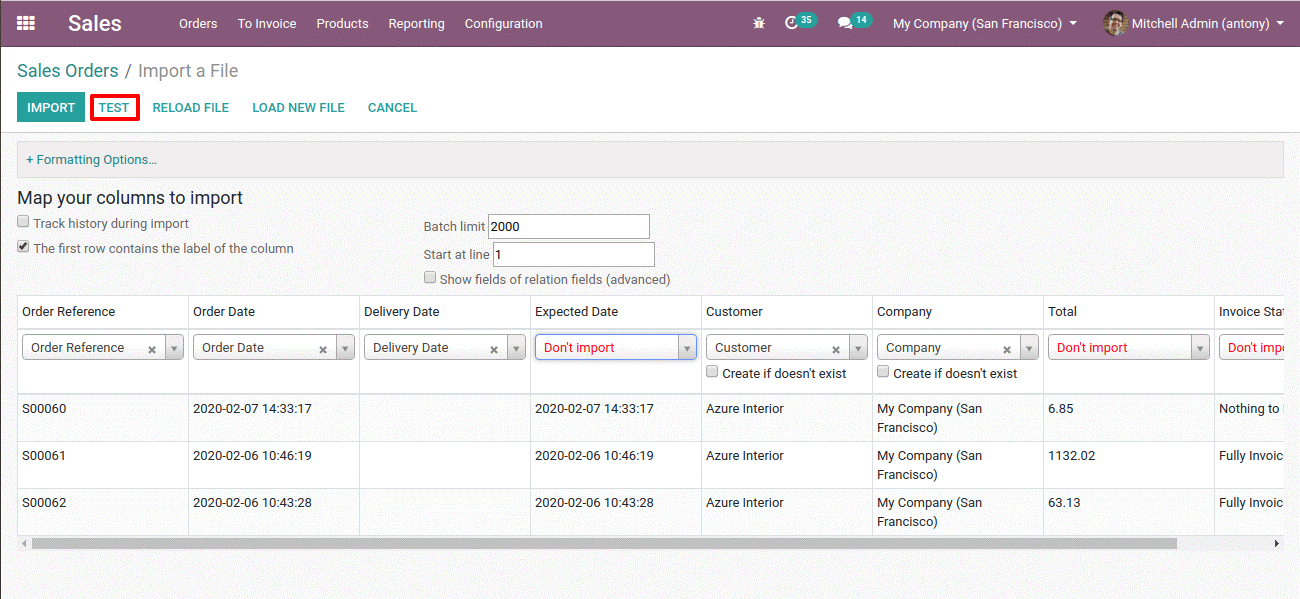
Task: Enable Show fields of relation fields
Action: (x=430, y=277)
